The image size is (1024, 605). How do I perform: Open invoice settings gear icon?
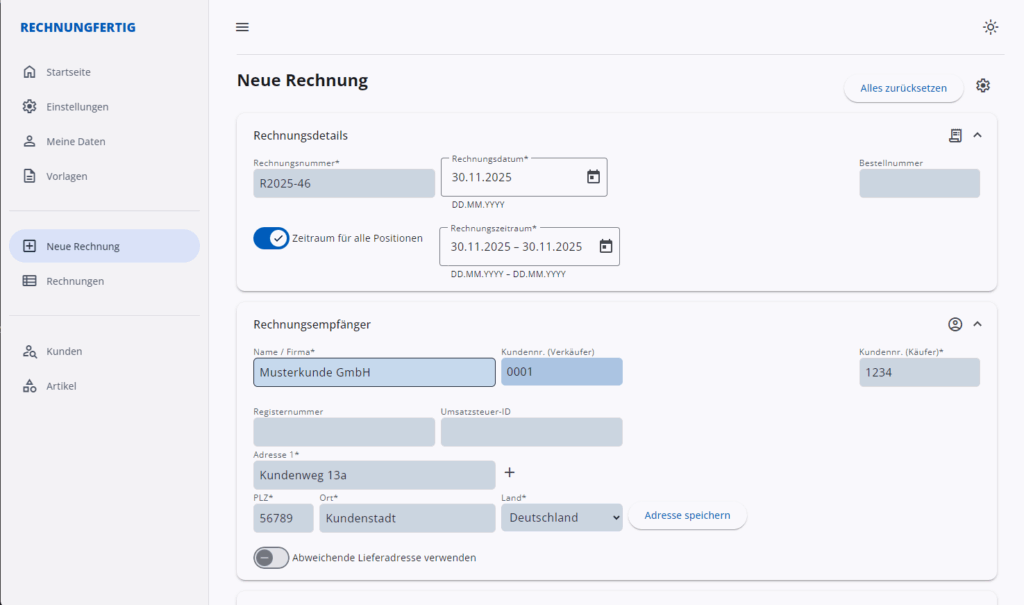click(x=983, y=86)
